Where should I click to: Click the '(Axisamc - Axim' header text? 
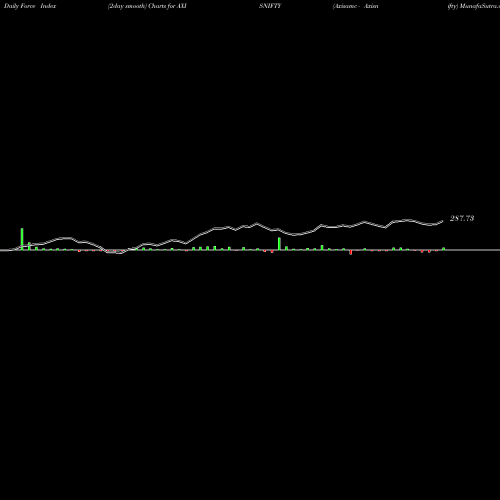coord(355,6)
